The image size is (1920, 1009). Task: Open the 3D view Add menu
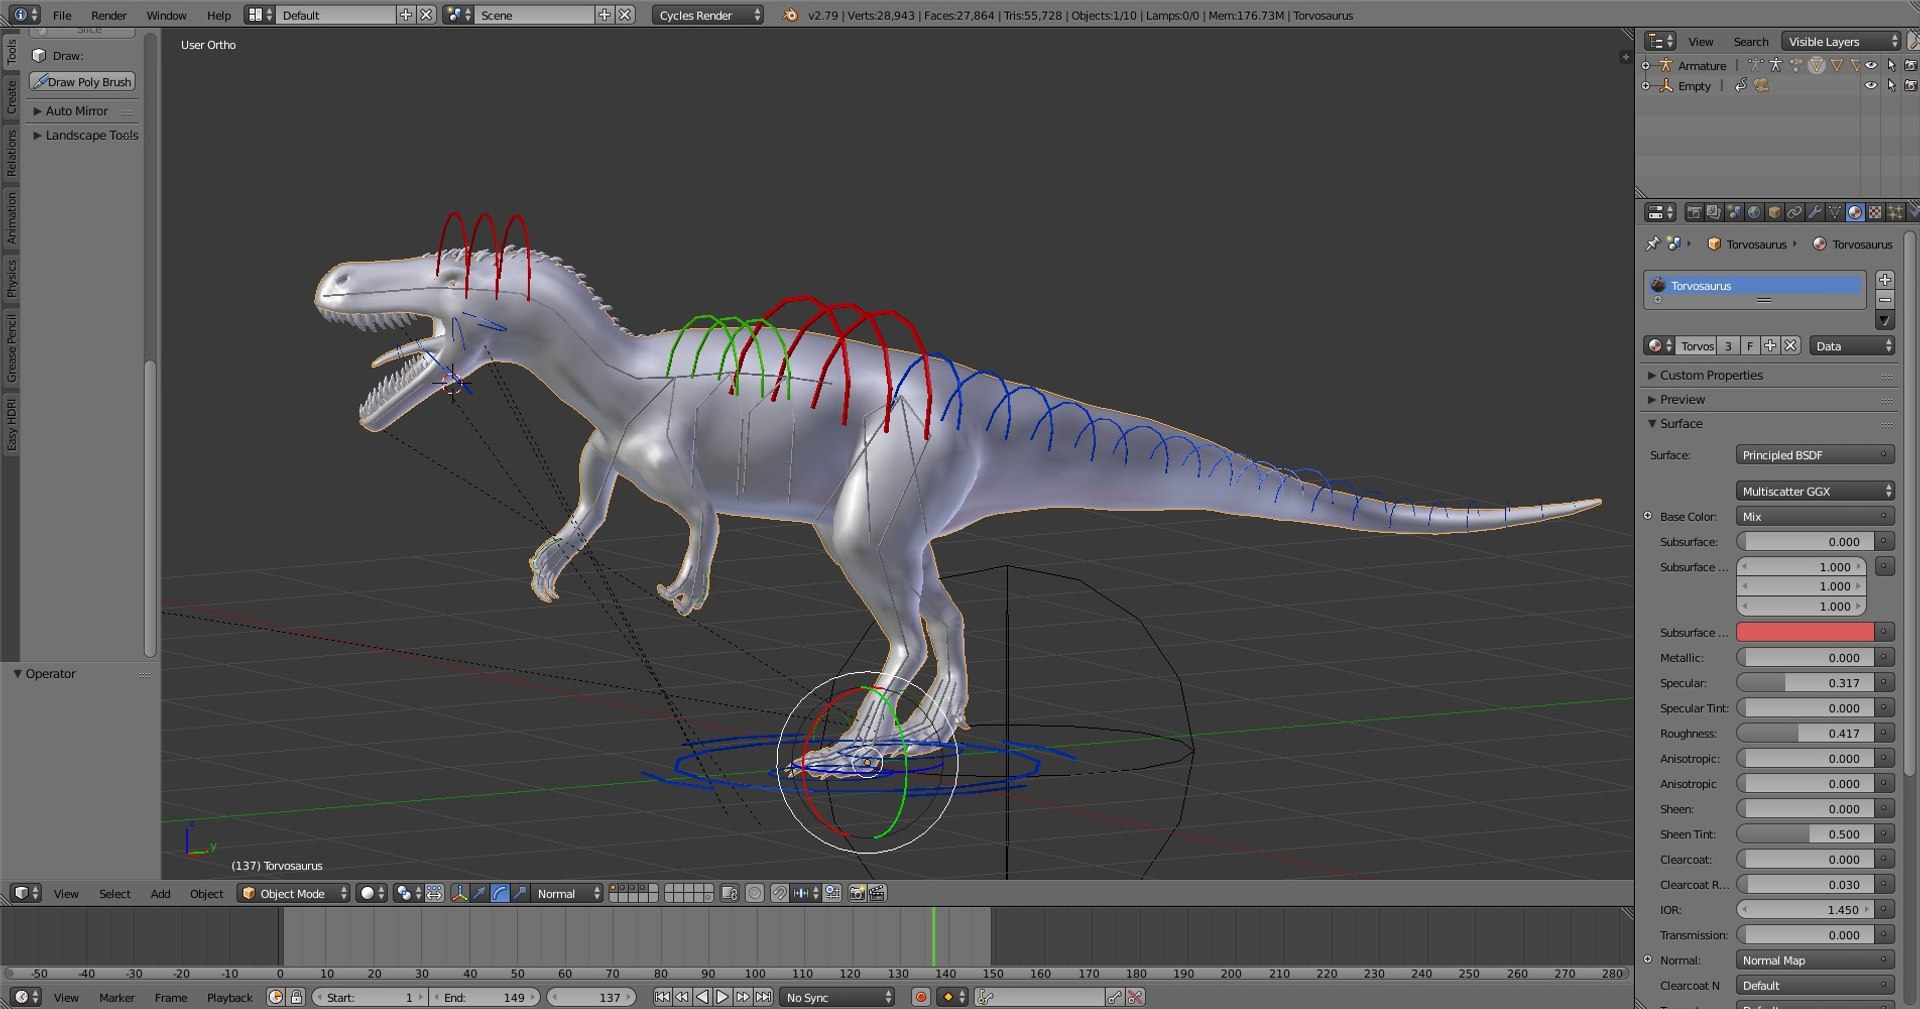coord(160,893)
